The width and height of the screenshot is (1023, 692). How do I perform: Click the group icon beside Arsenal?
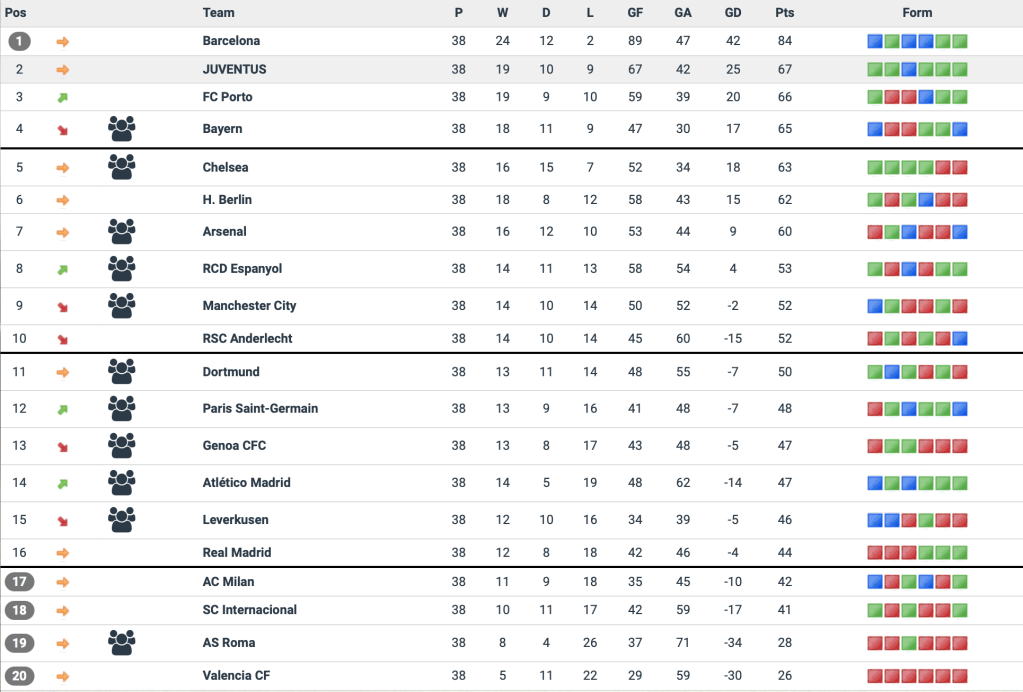pos(121,232)
